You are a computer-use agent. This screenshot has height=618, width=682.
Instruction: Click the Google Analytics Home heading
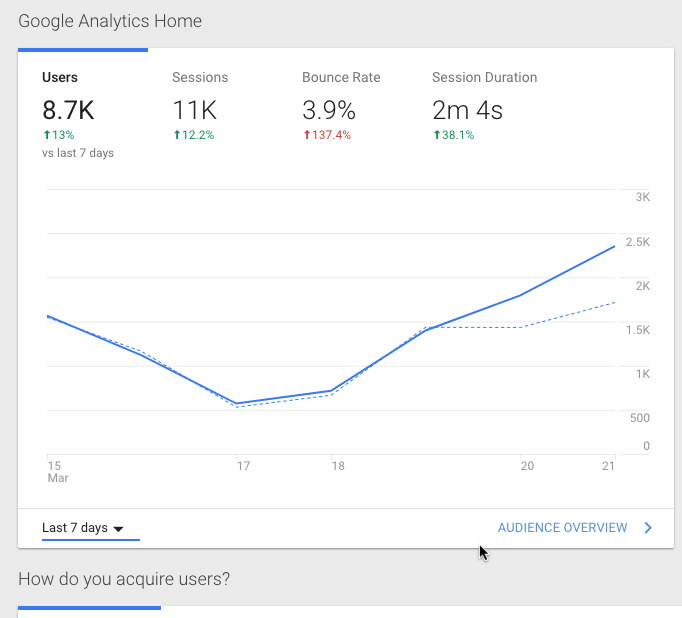click(110, 21)
